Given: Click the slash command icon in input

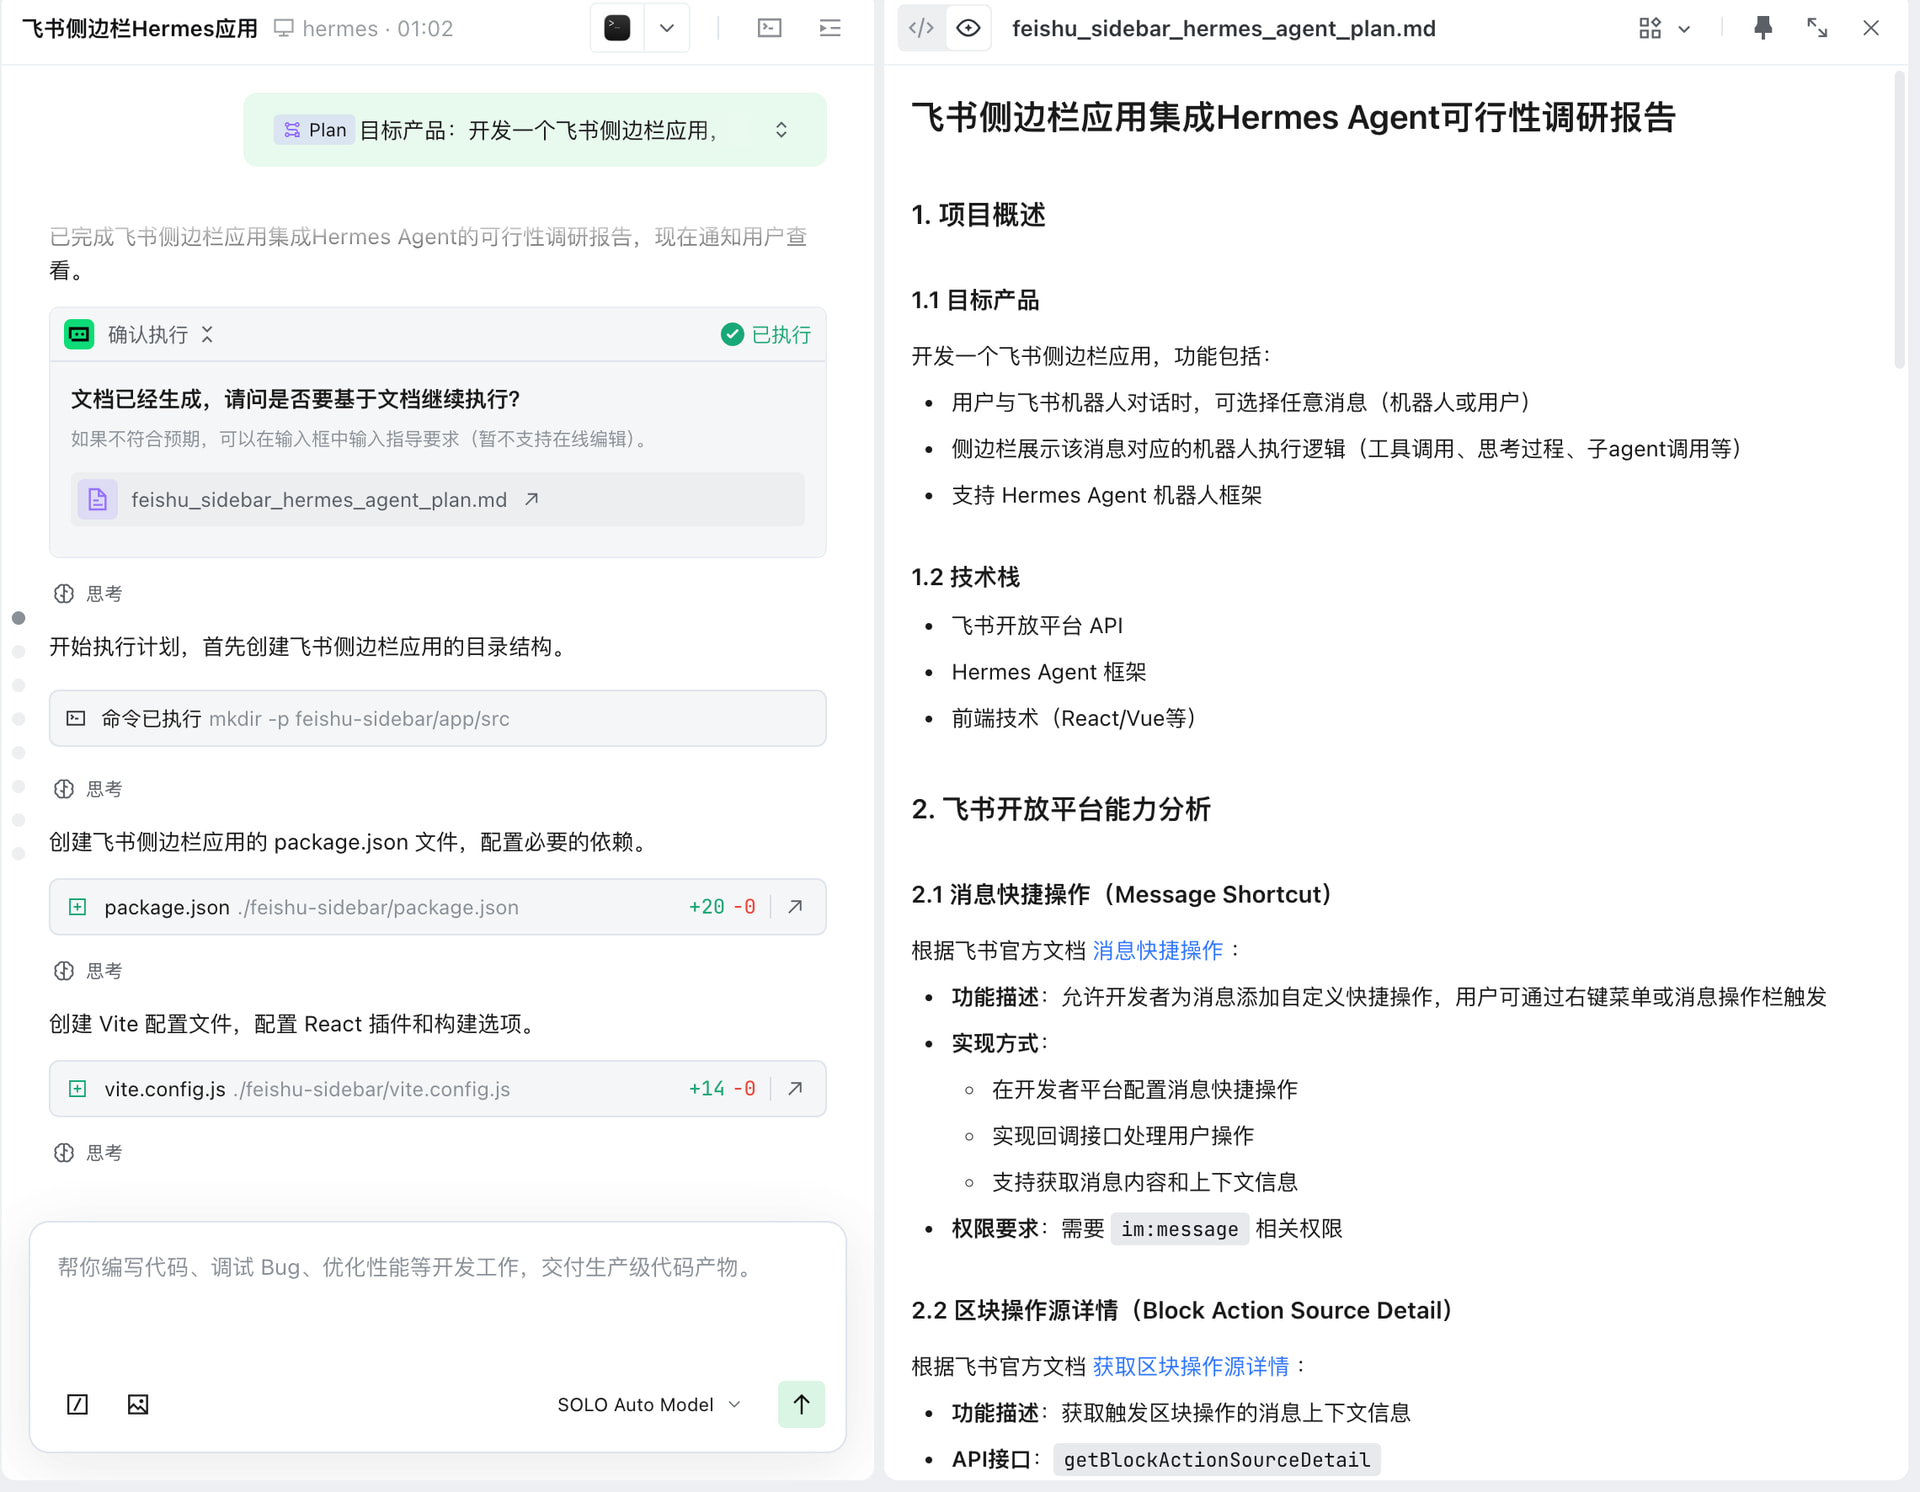Looking at the screenshot, I should click(77, 1404).
